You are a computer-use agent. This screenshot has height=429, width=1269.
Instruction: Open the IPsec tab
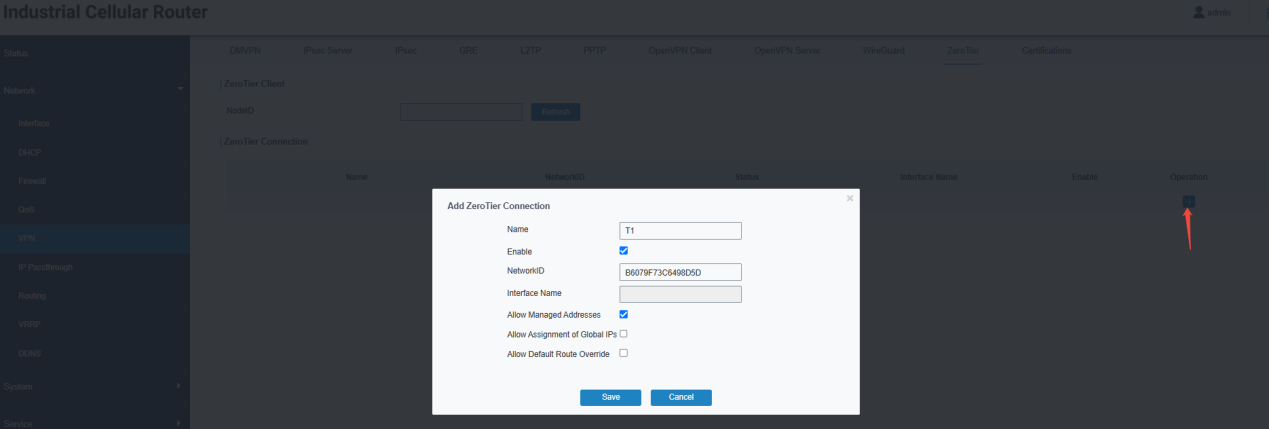click(408, 50)
